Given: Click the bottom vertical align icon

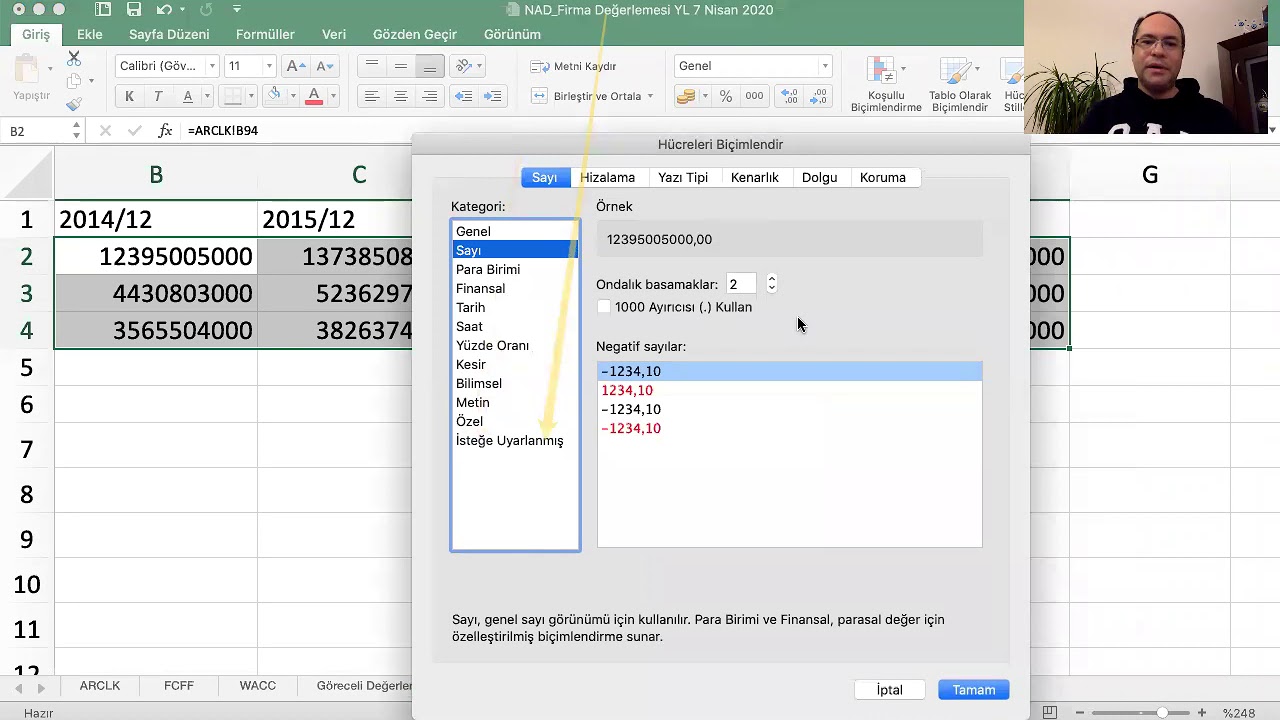Looking at the screenshot, I should coord(430,66).
